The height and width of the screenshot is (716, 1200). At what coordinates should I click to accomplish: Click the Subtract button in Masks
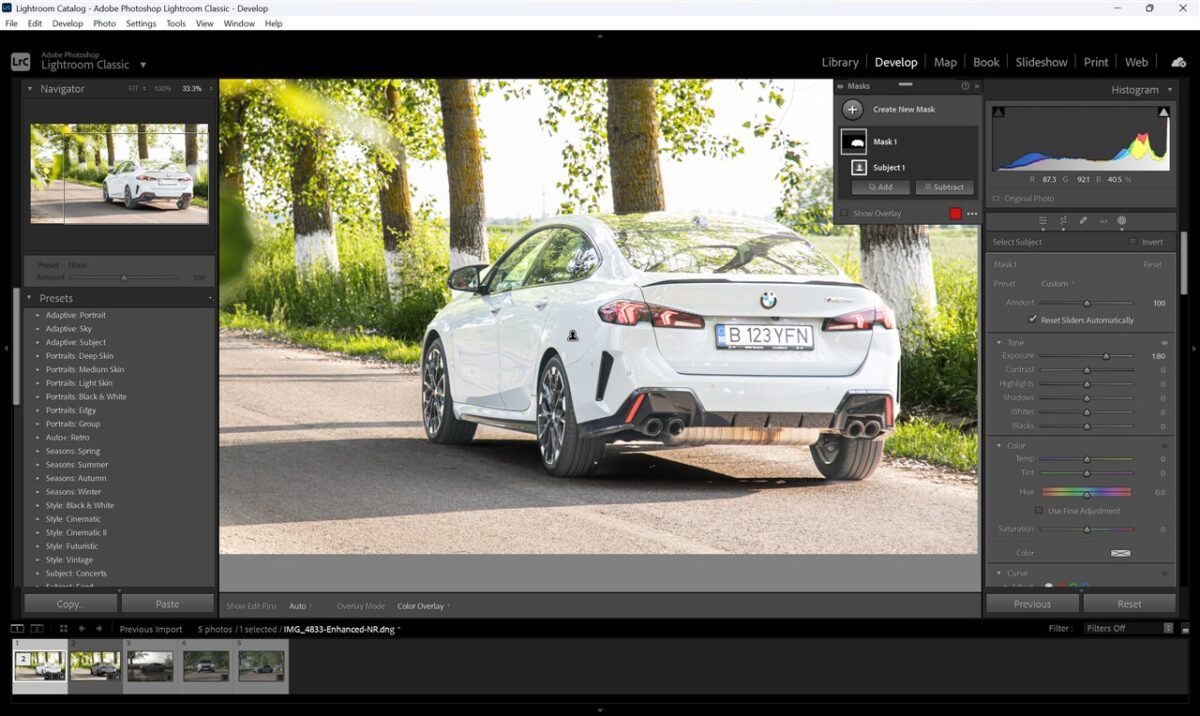tap(944, 187)
